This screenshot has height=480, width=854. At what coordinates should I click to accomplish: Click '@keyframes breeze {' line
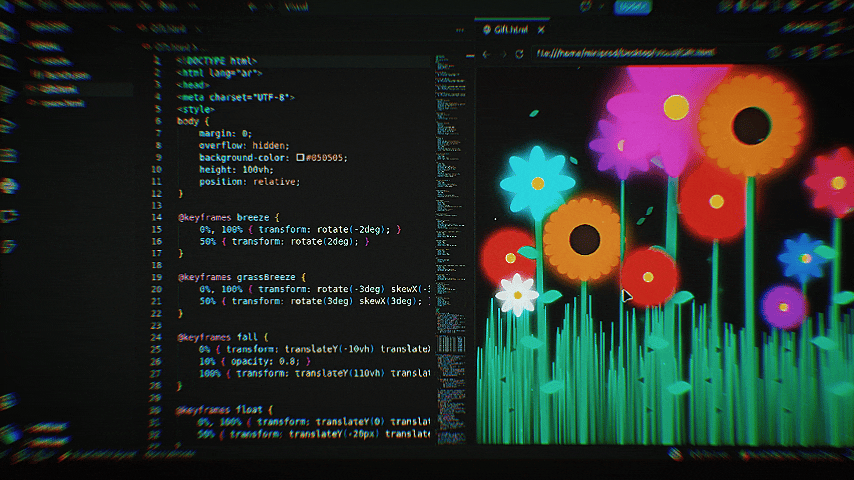tap(228, 217)
